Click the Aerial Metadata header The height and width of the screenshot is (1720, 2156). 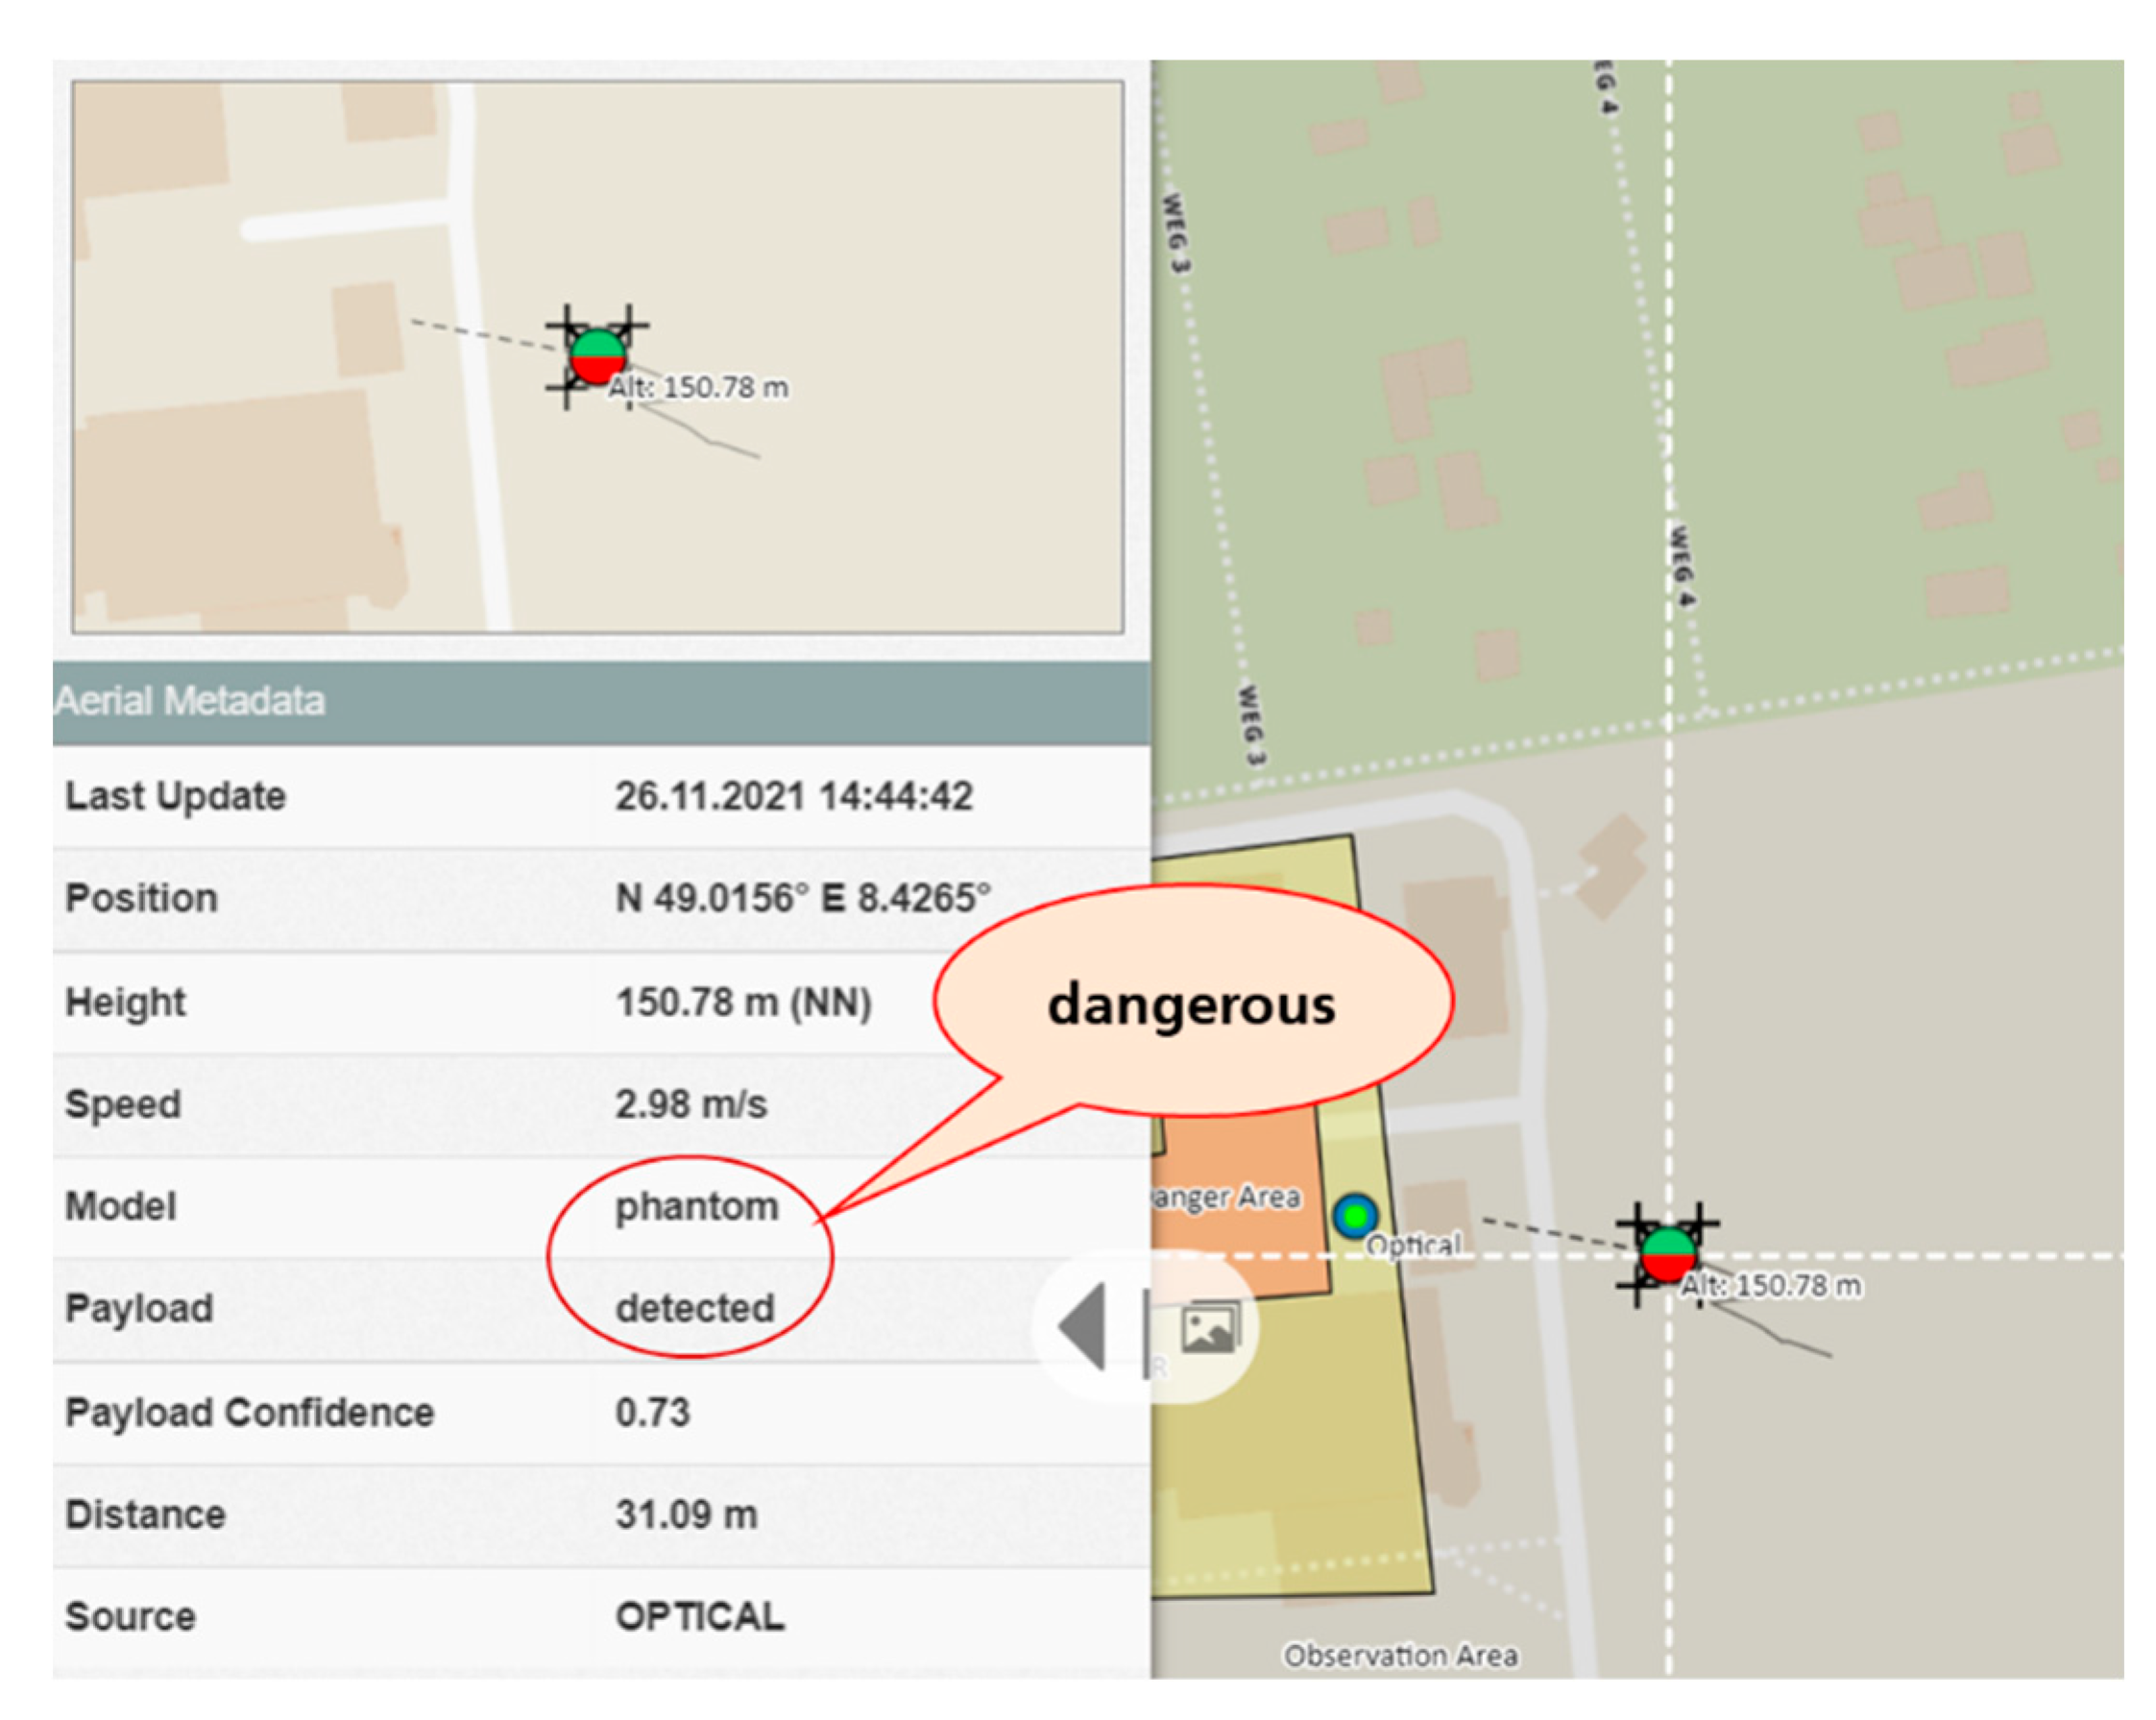point(190,701)
